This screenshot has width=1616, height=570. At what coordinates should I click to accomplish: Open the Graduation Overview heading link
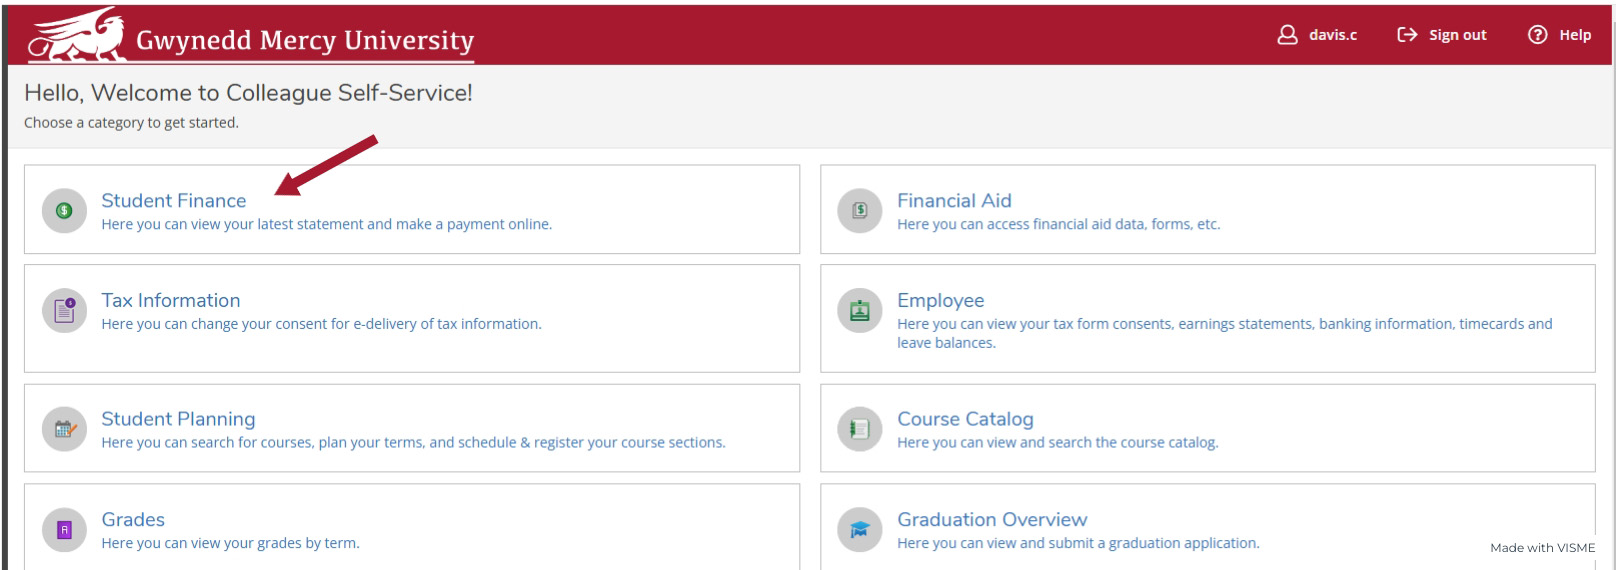tap(992, 519)
